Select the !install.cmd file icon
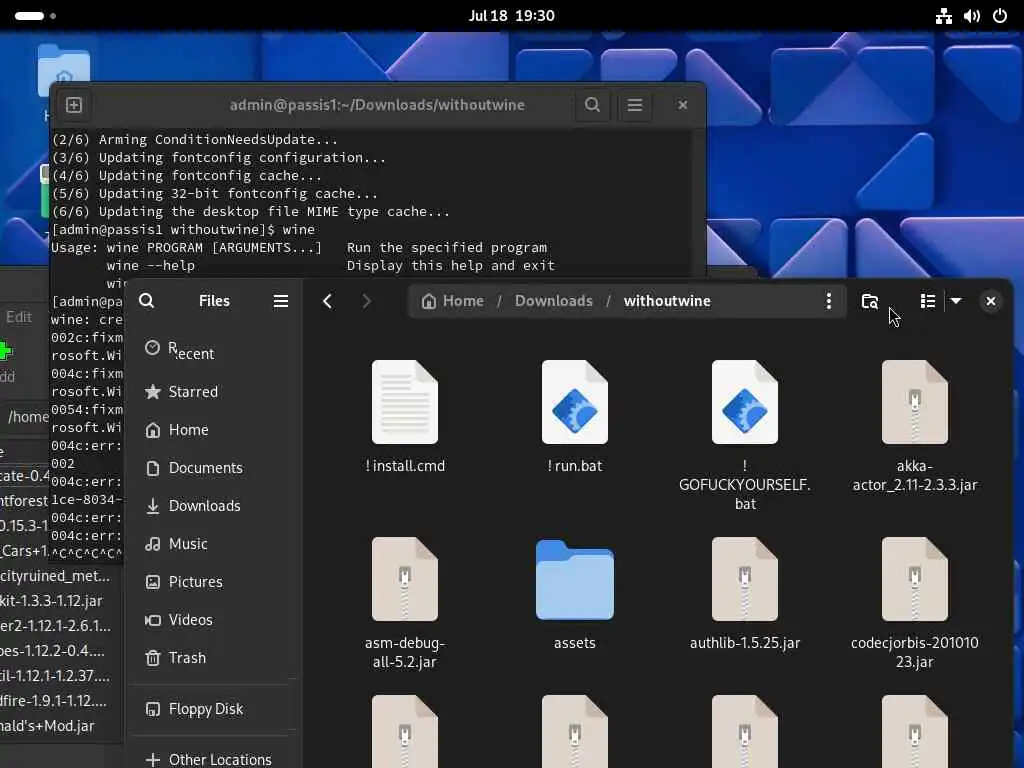 pyautogui.click(x=405, y=402)
